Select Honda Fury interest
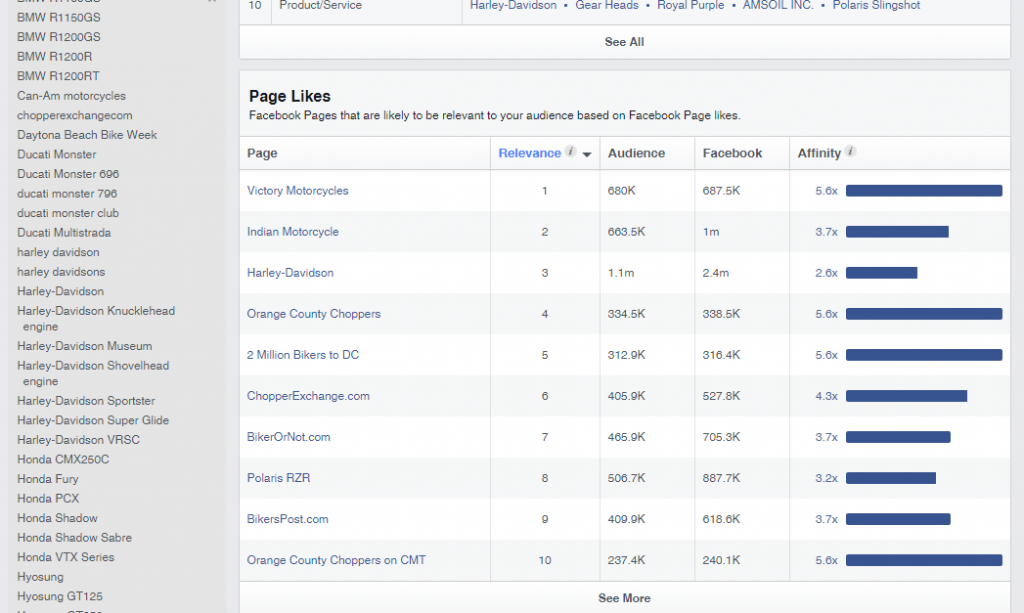 coord(48,479)
